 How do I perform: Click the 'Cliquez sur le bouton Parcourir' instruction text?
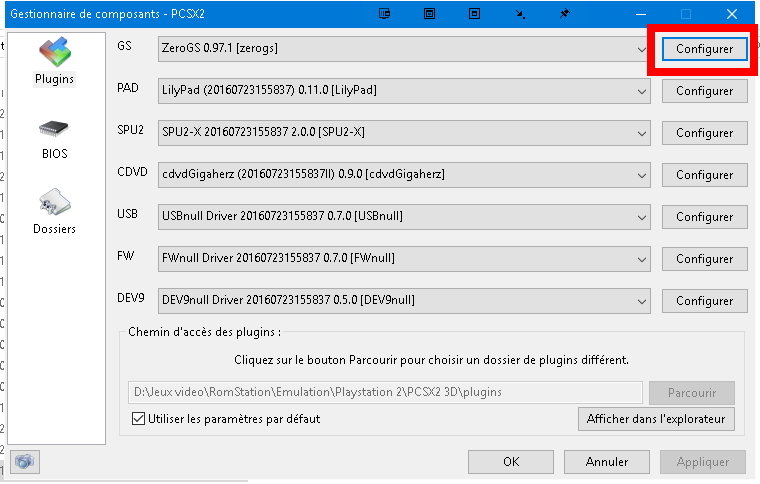point(431,360)
